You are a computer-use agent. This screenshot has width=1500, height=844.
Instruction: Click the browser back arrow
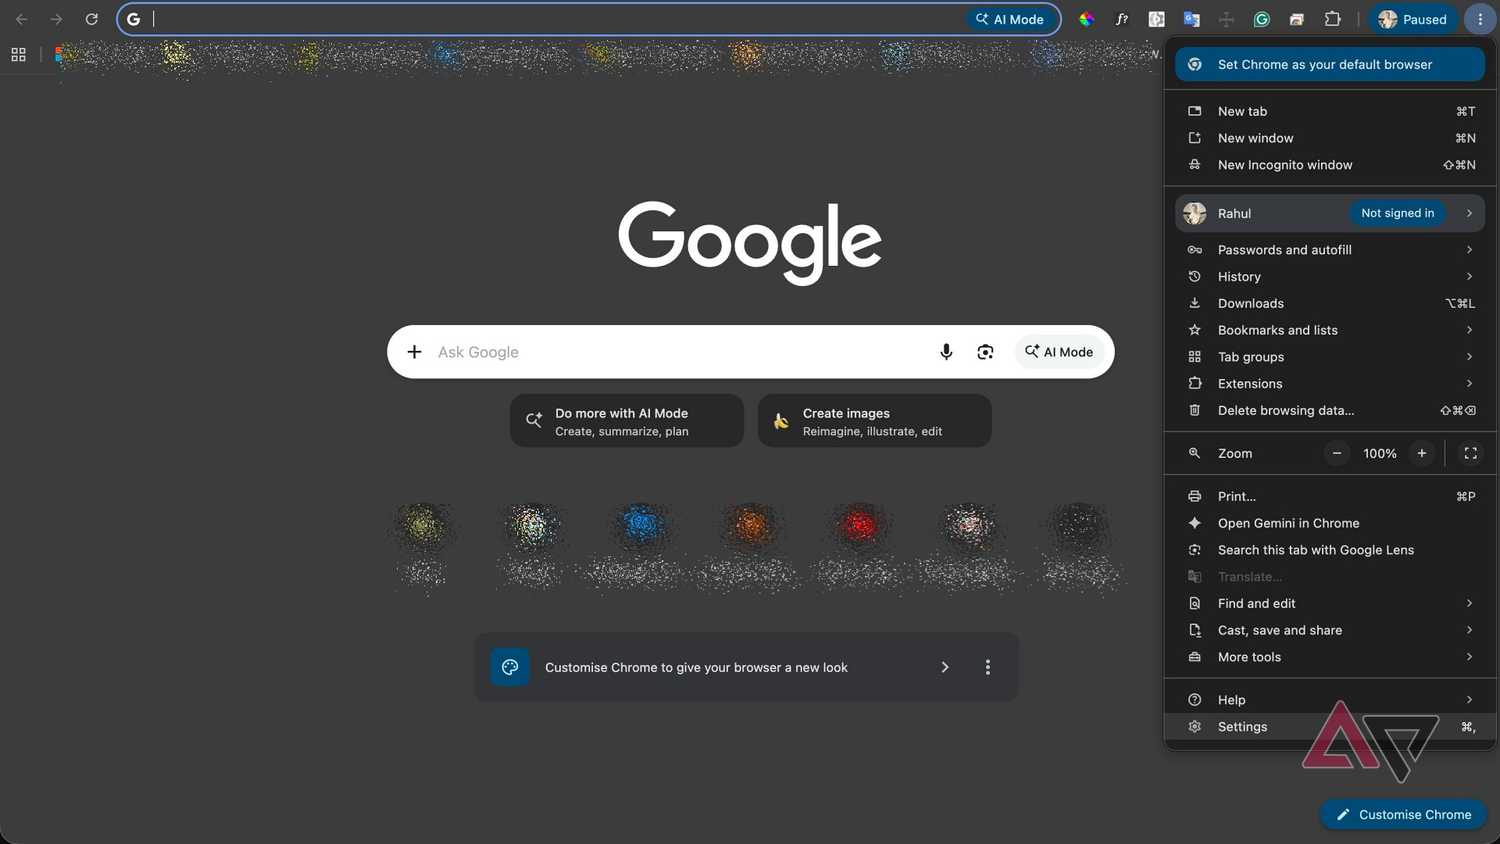pyautogui.click(x=21, y=19)
